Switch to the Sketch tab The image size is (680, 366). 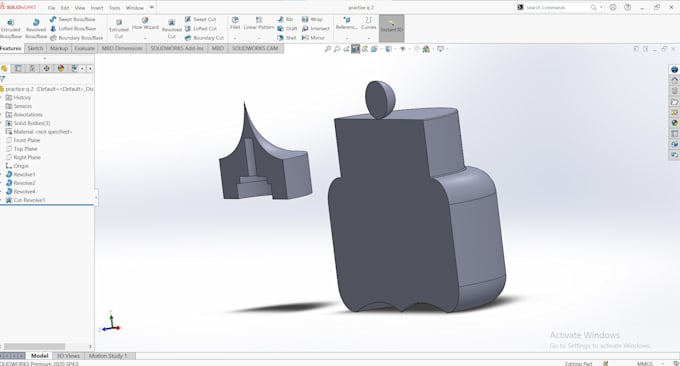click(x=35, y=48)
